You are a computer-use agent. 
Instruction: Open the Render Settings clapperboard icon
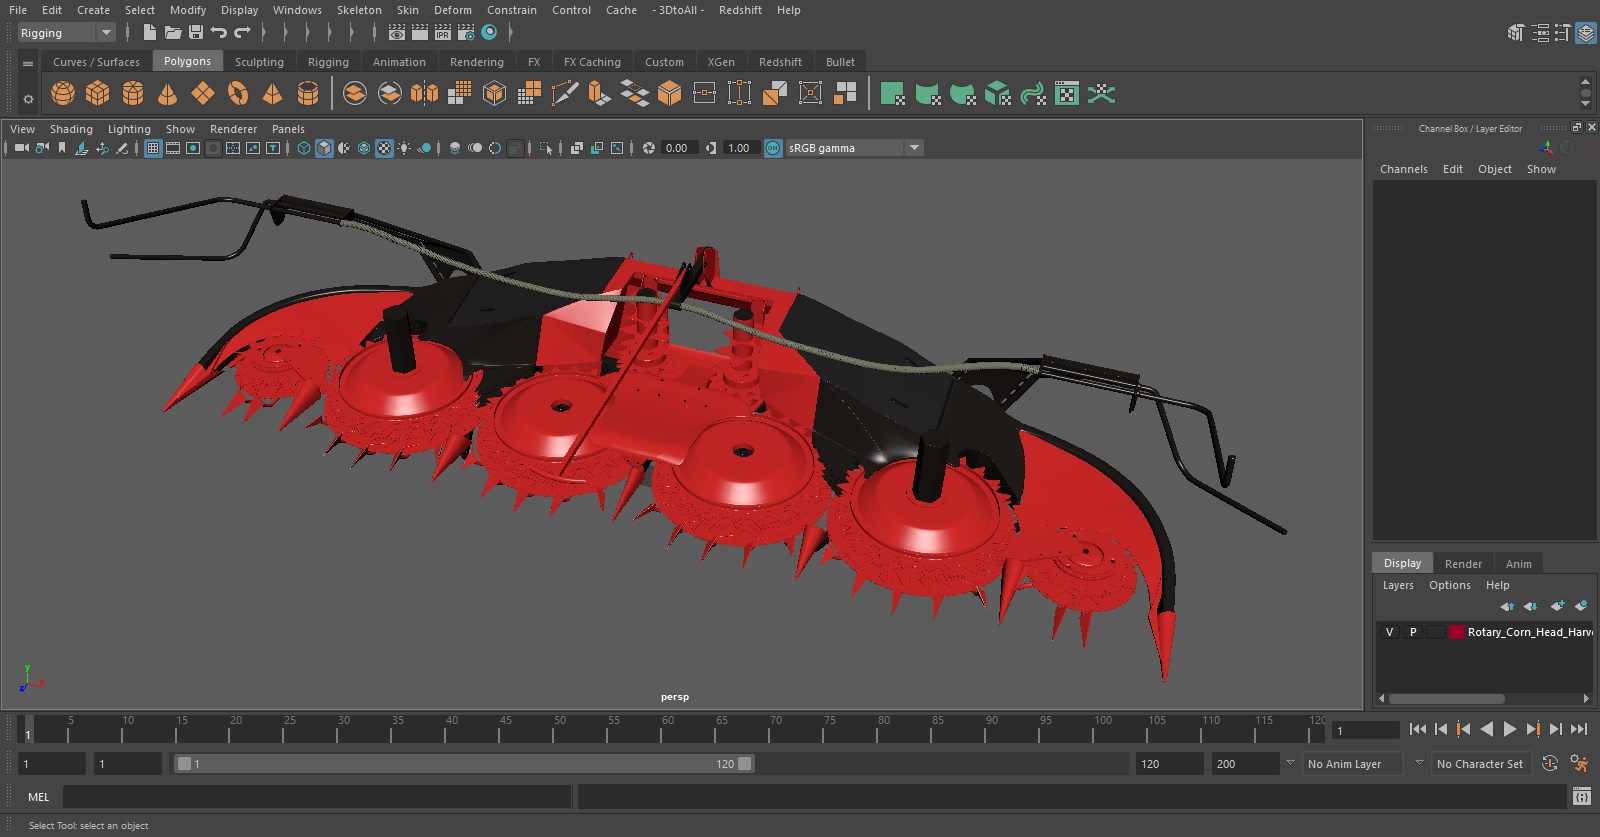[x=466, y=33]
